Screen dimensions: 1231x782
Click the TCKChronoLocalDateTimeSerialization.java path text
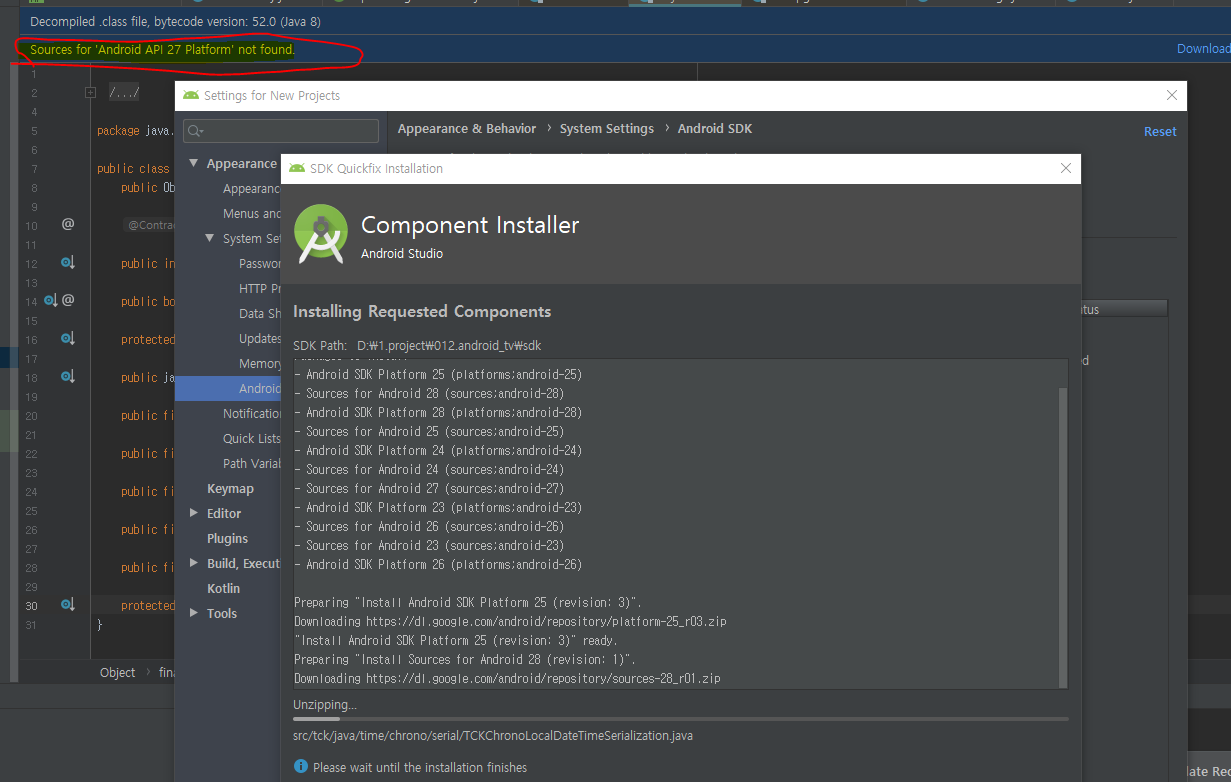pos(493,737)
